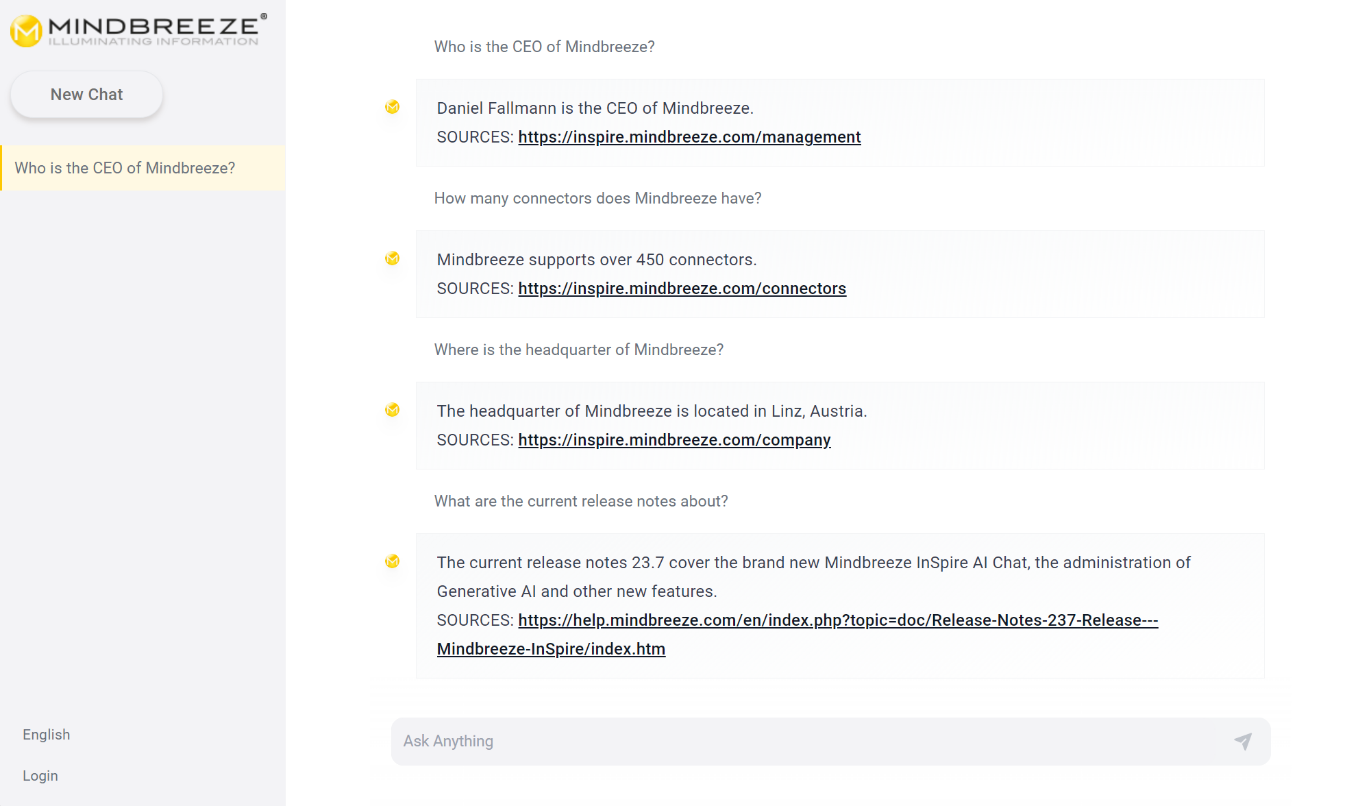Image resolution: width=1360 pixels, height=806 pixels.
Task: Click question 'Who is the CEO of Mindbreeze?' in conversation
Action: point(544,47)
